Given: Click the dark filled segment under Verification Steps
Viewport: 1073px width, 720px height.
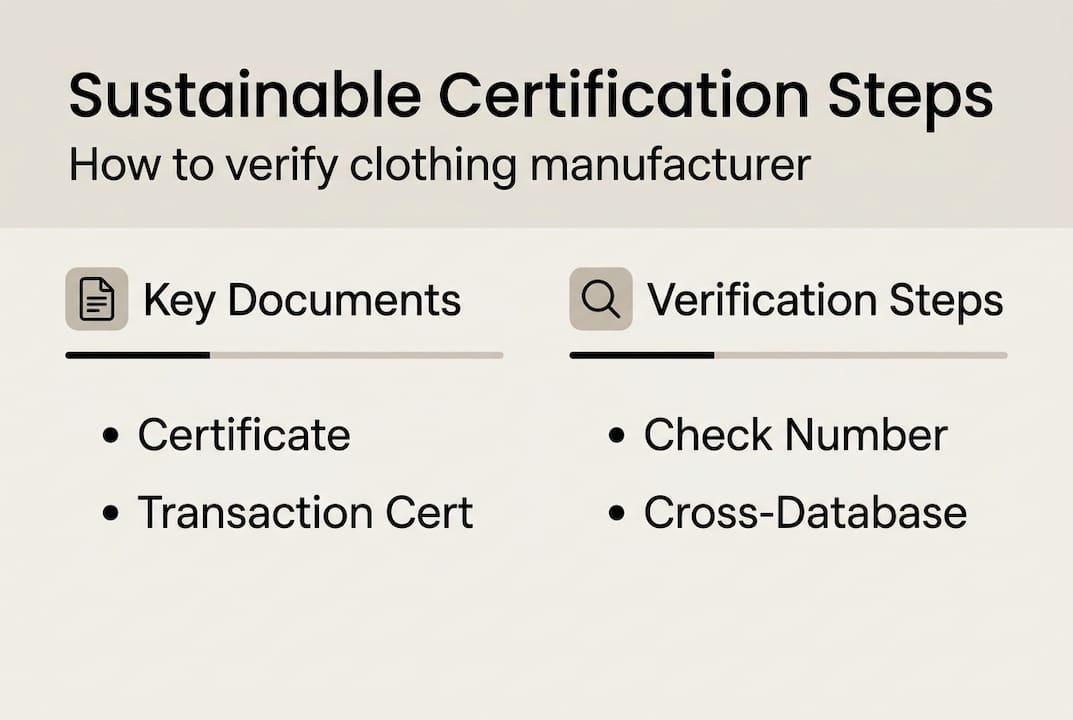Looking at the screenshot, I should point(642,355).
